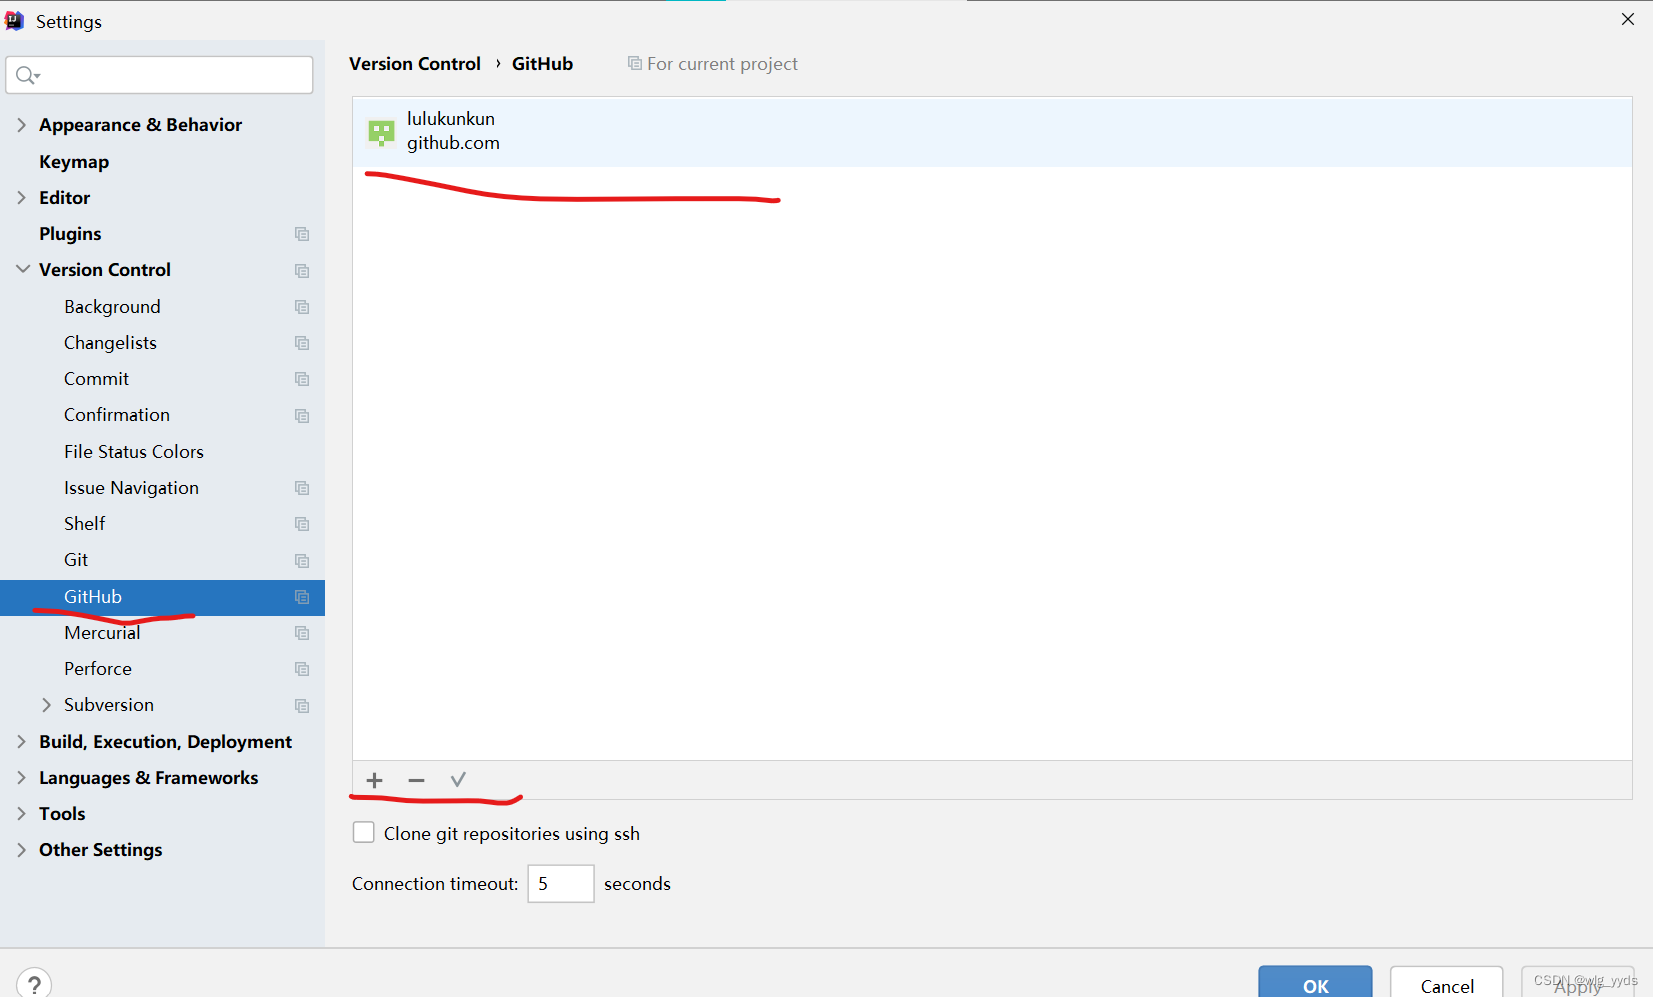Expand the Editor section
Screen dimensions: 1653x997
click(21, 197)
